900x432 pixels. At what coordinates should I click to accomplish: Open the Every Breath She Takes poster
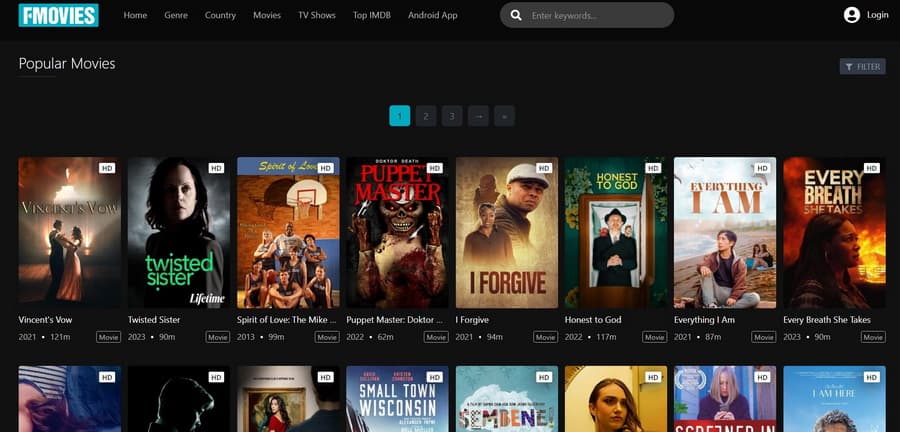click(835, 233)
